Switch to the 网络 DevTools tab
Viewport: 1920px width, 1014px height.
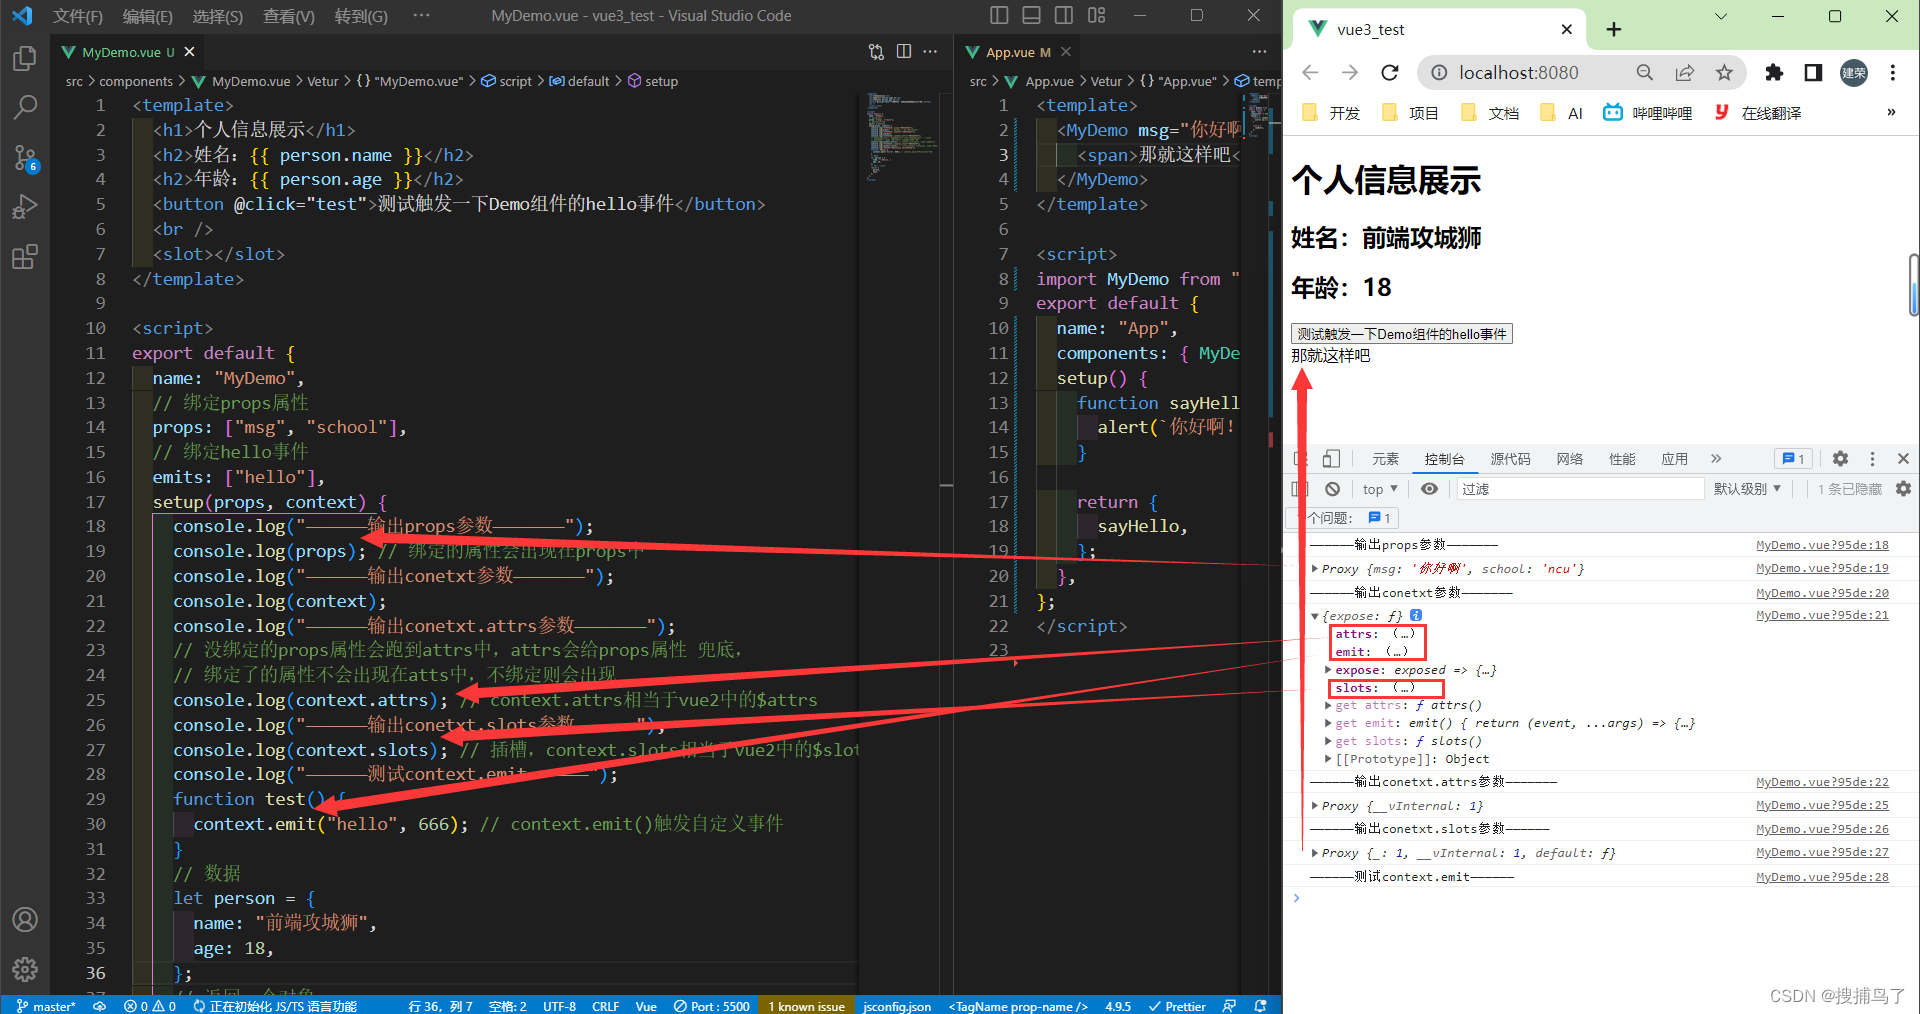1569,459
